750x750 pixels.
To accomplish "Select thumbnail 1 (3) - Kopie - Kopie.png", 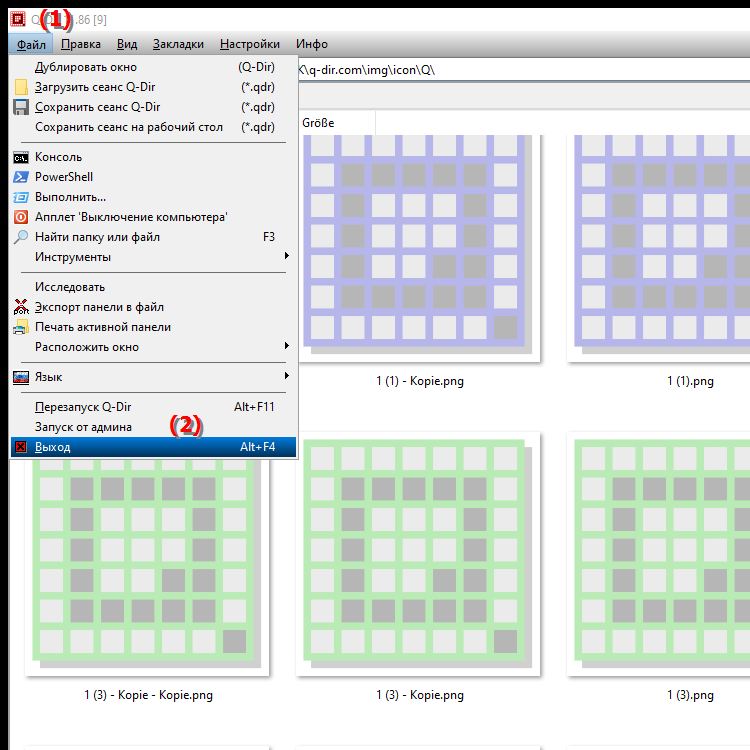I will (x=147, y=567).
